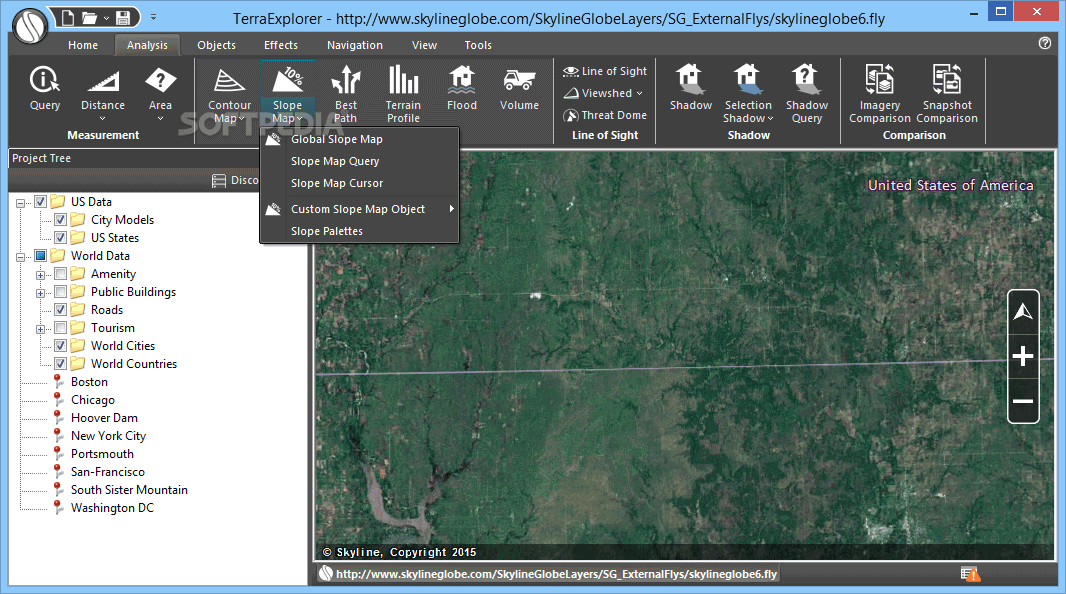The image size is (1066, 594).
Task: Switch to the Effects ribbon tab
Action: (281, 45)
